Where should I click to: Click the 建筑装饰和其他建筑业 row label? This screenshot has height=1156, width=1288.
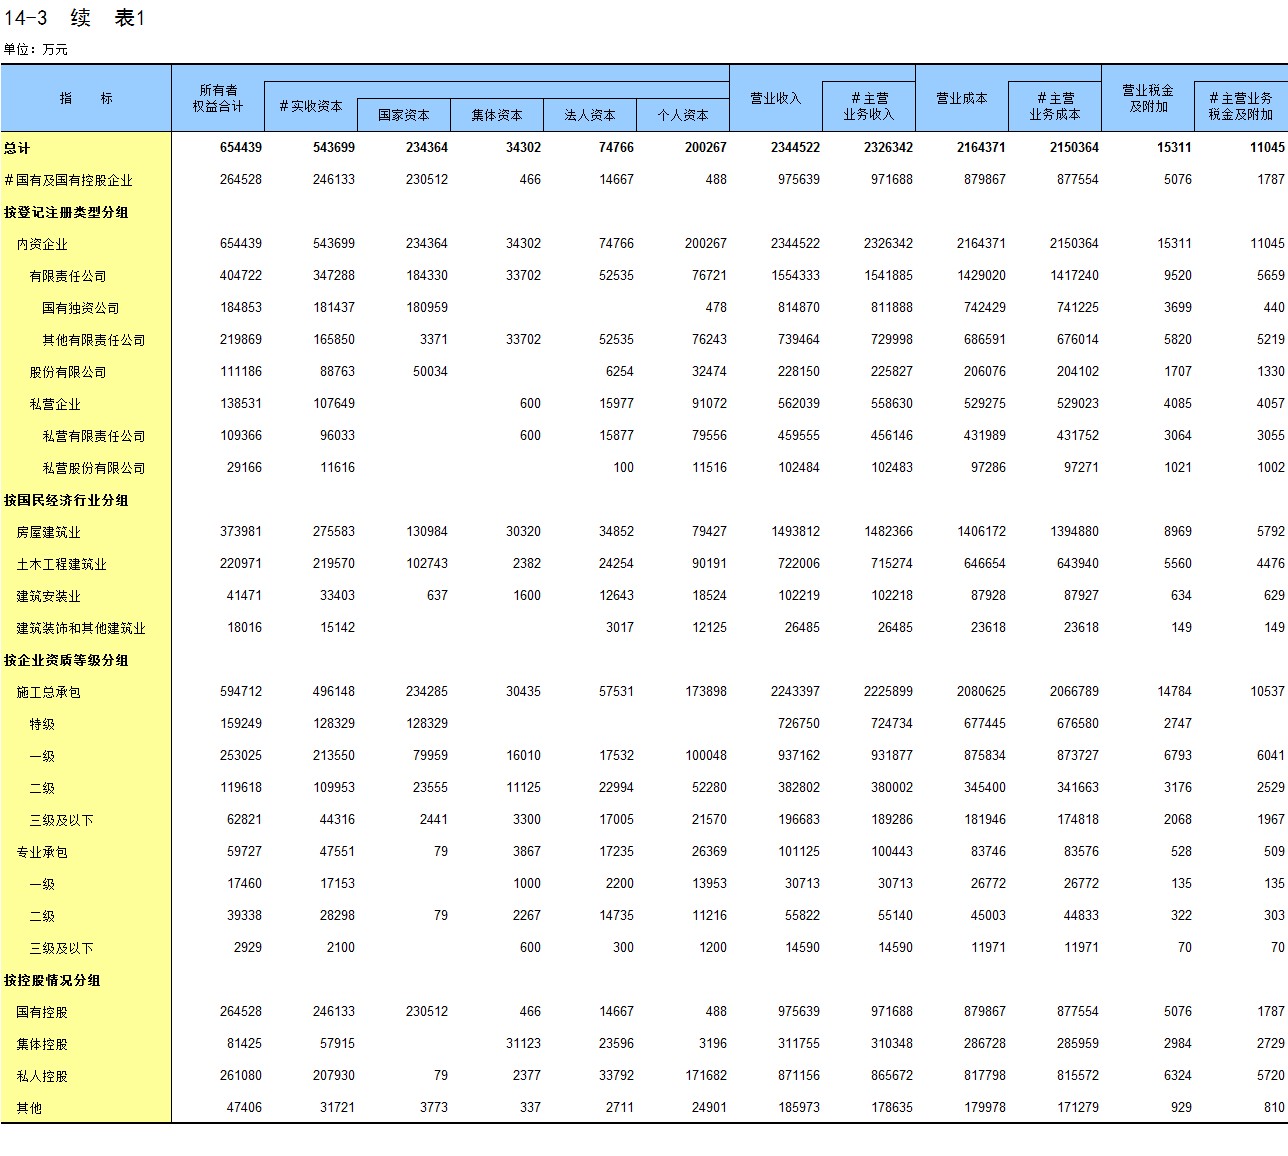pos(80,628)
